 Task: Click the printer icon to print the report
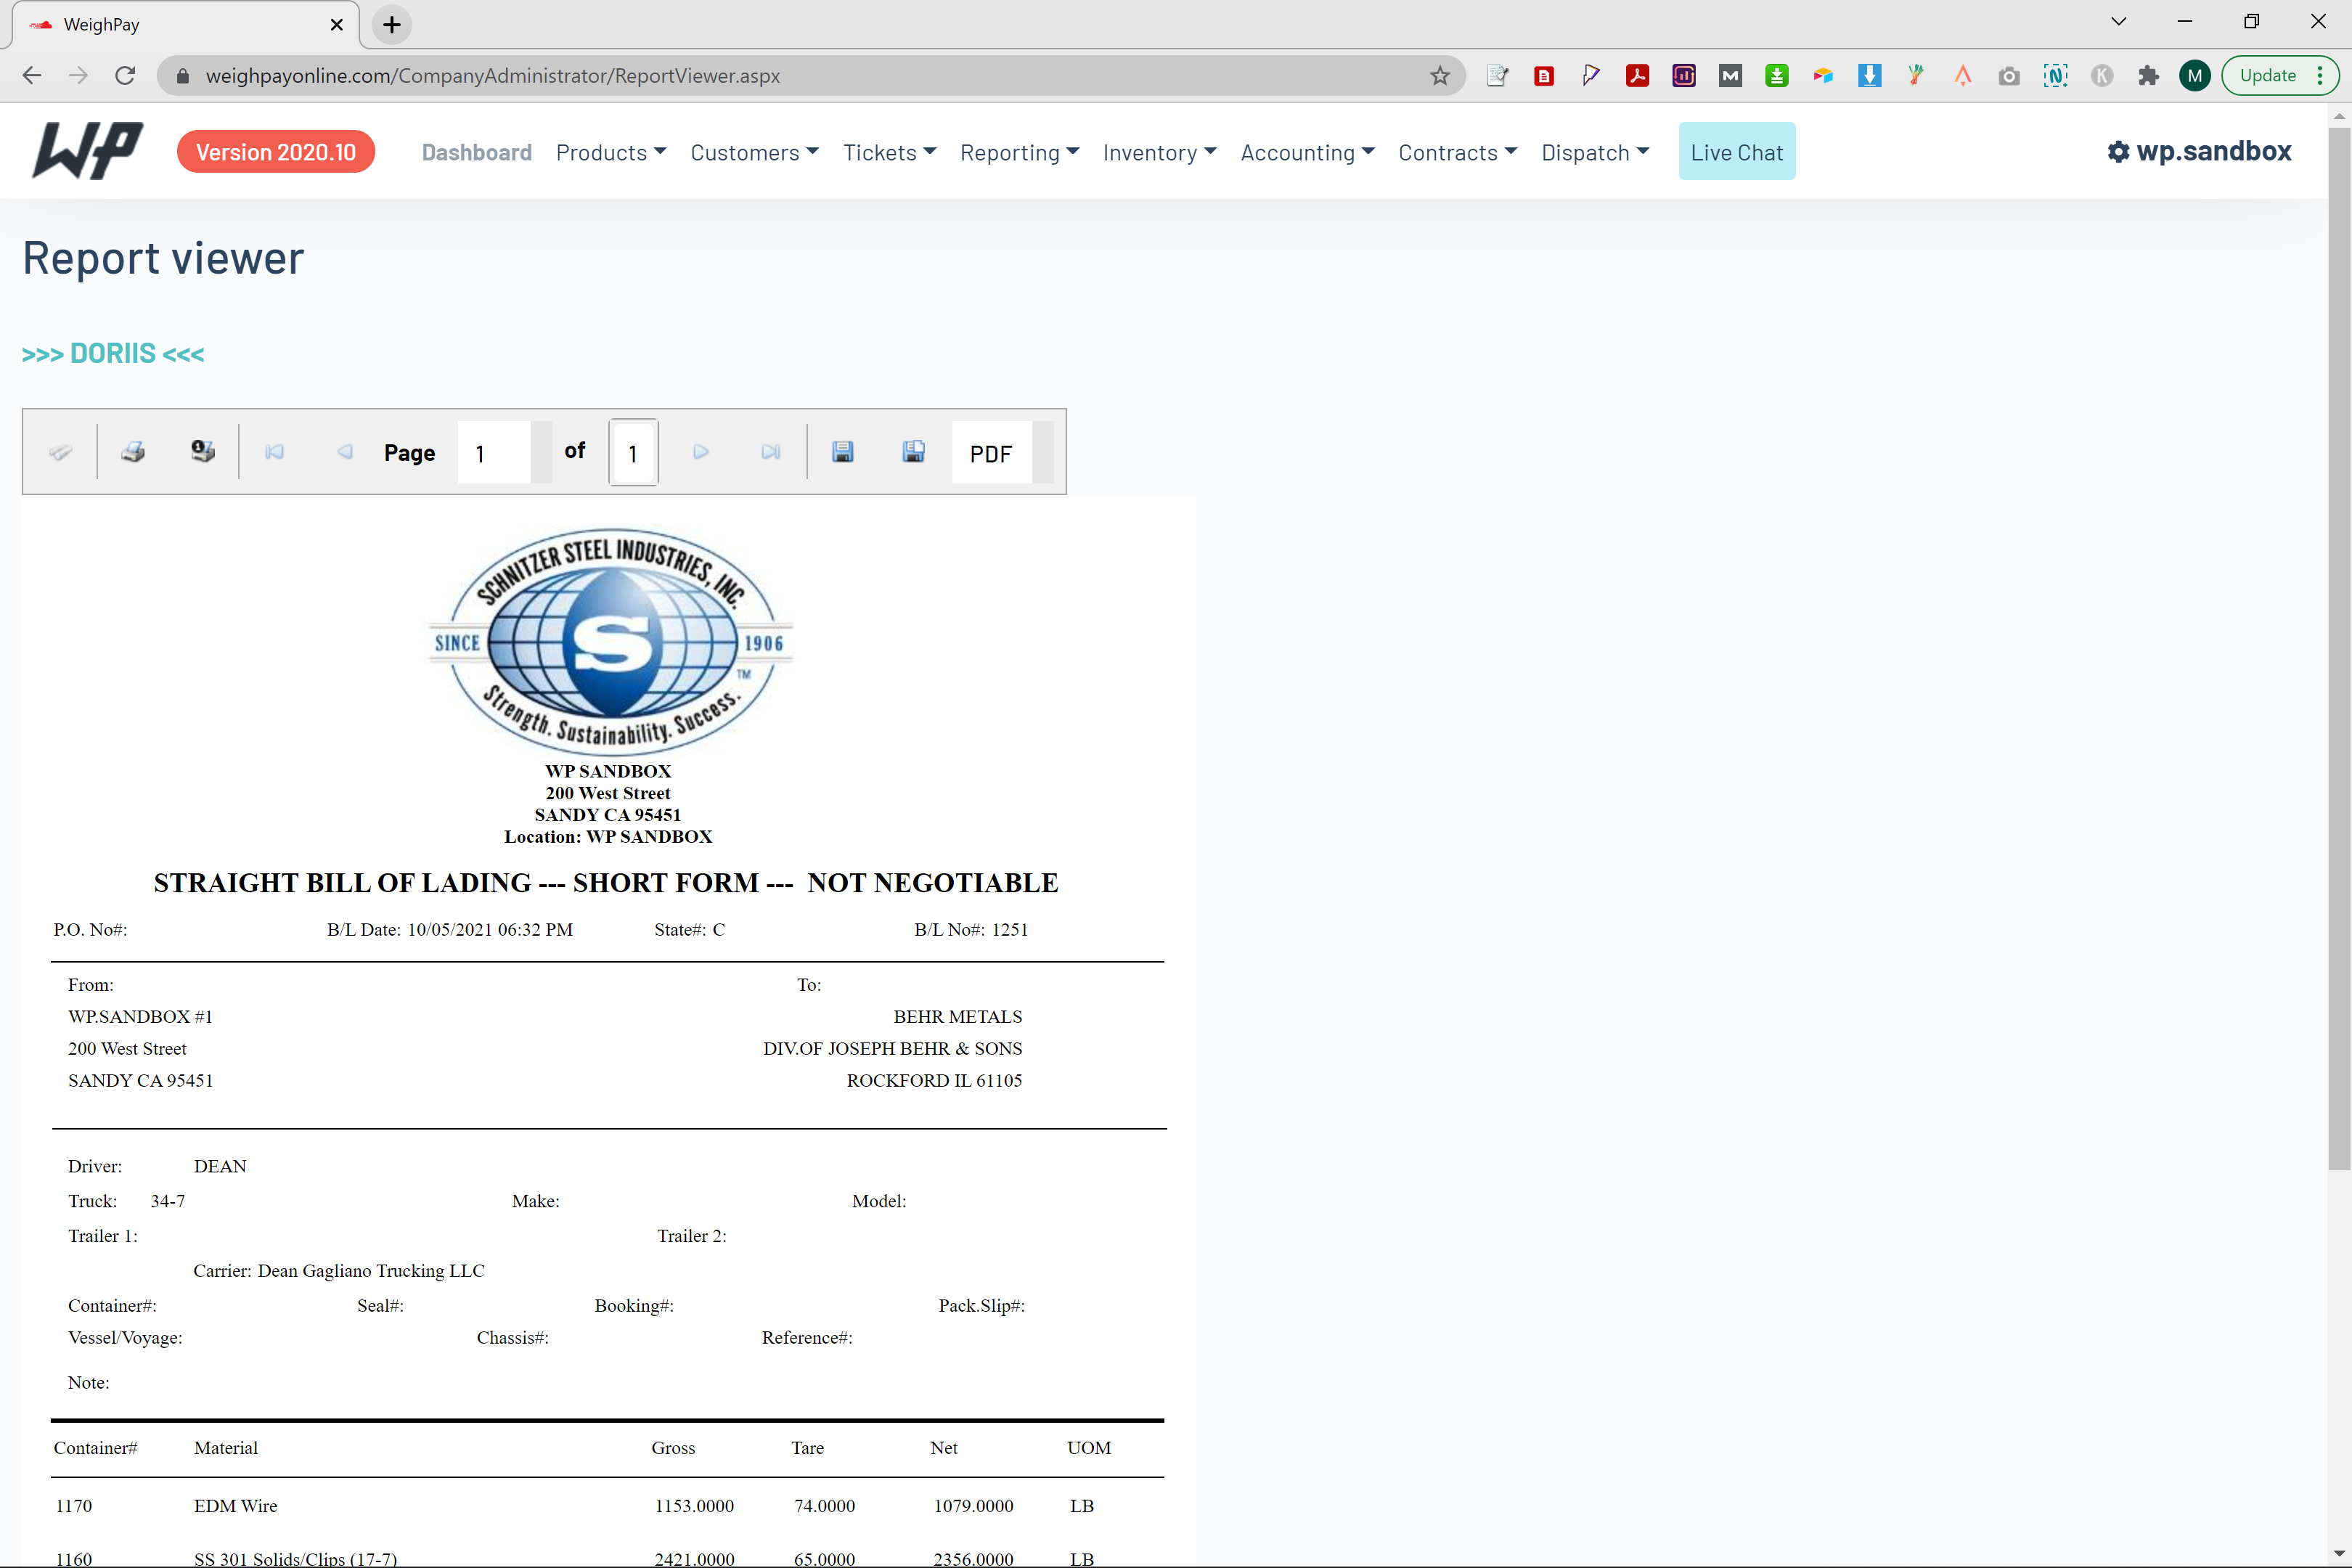click(x=133, y=452)
